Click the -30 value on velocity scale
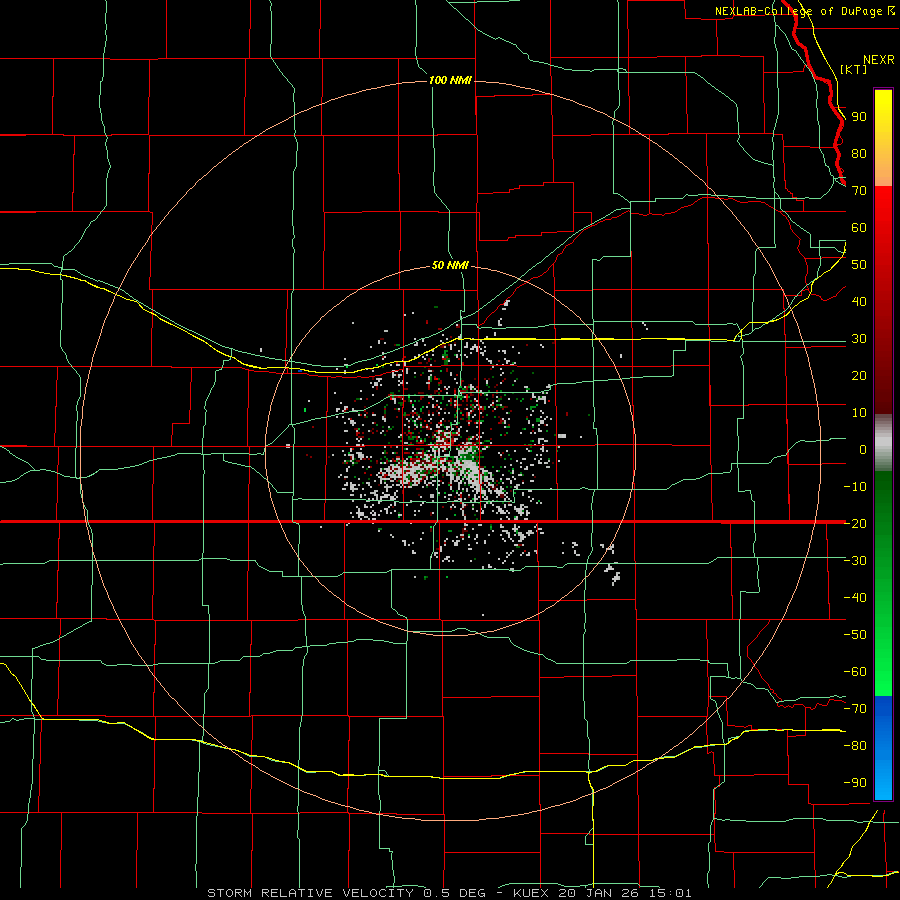This screenshot has height=900, width=900. (x=855, y=561)
